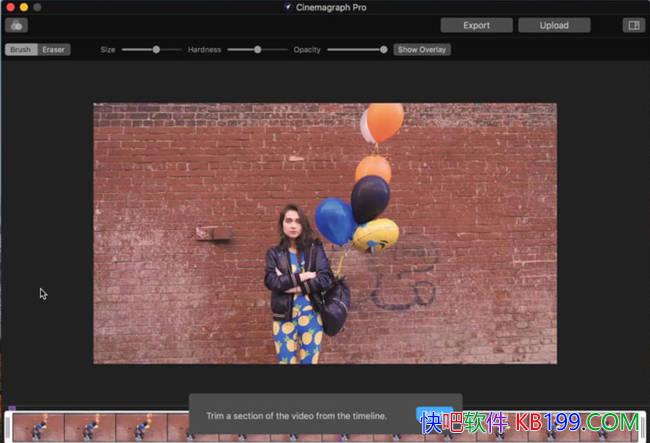Click the green full-screen window button
650x443 pixels.
37,7
